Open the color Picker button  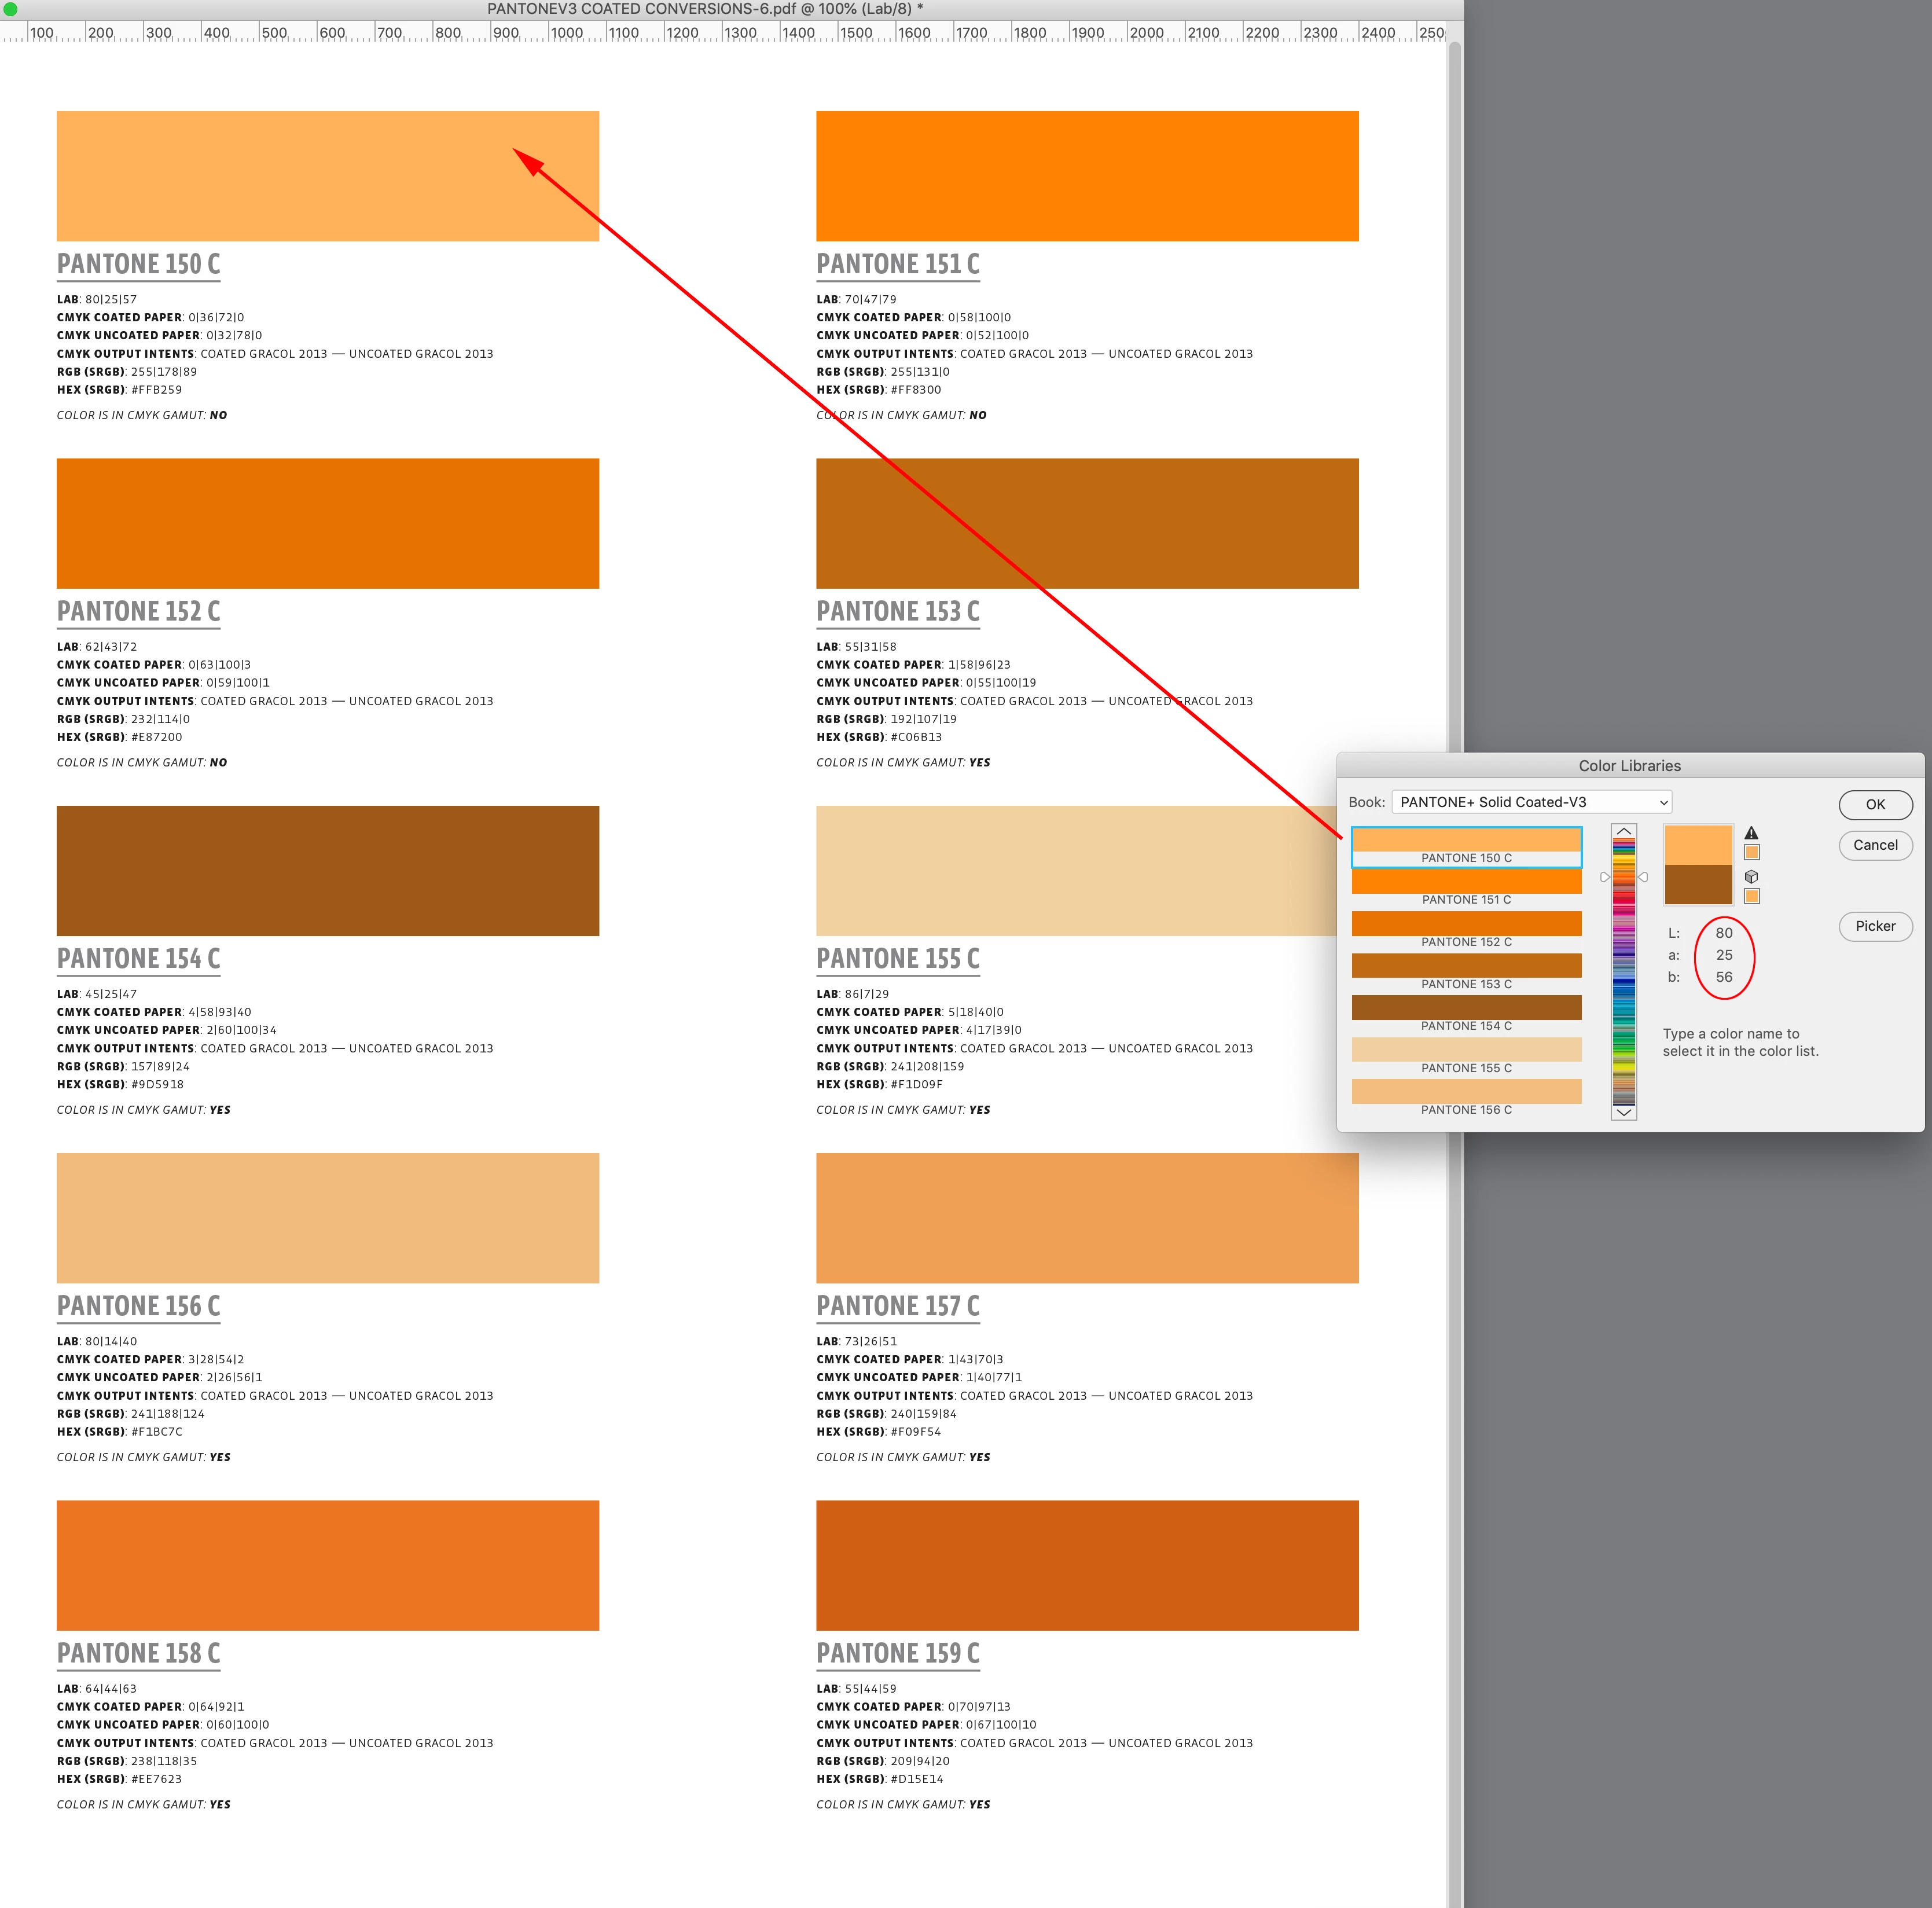coord(1875,926)
